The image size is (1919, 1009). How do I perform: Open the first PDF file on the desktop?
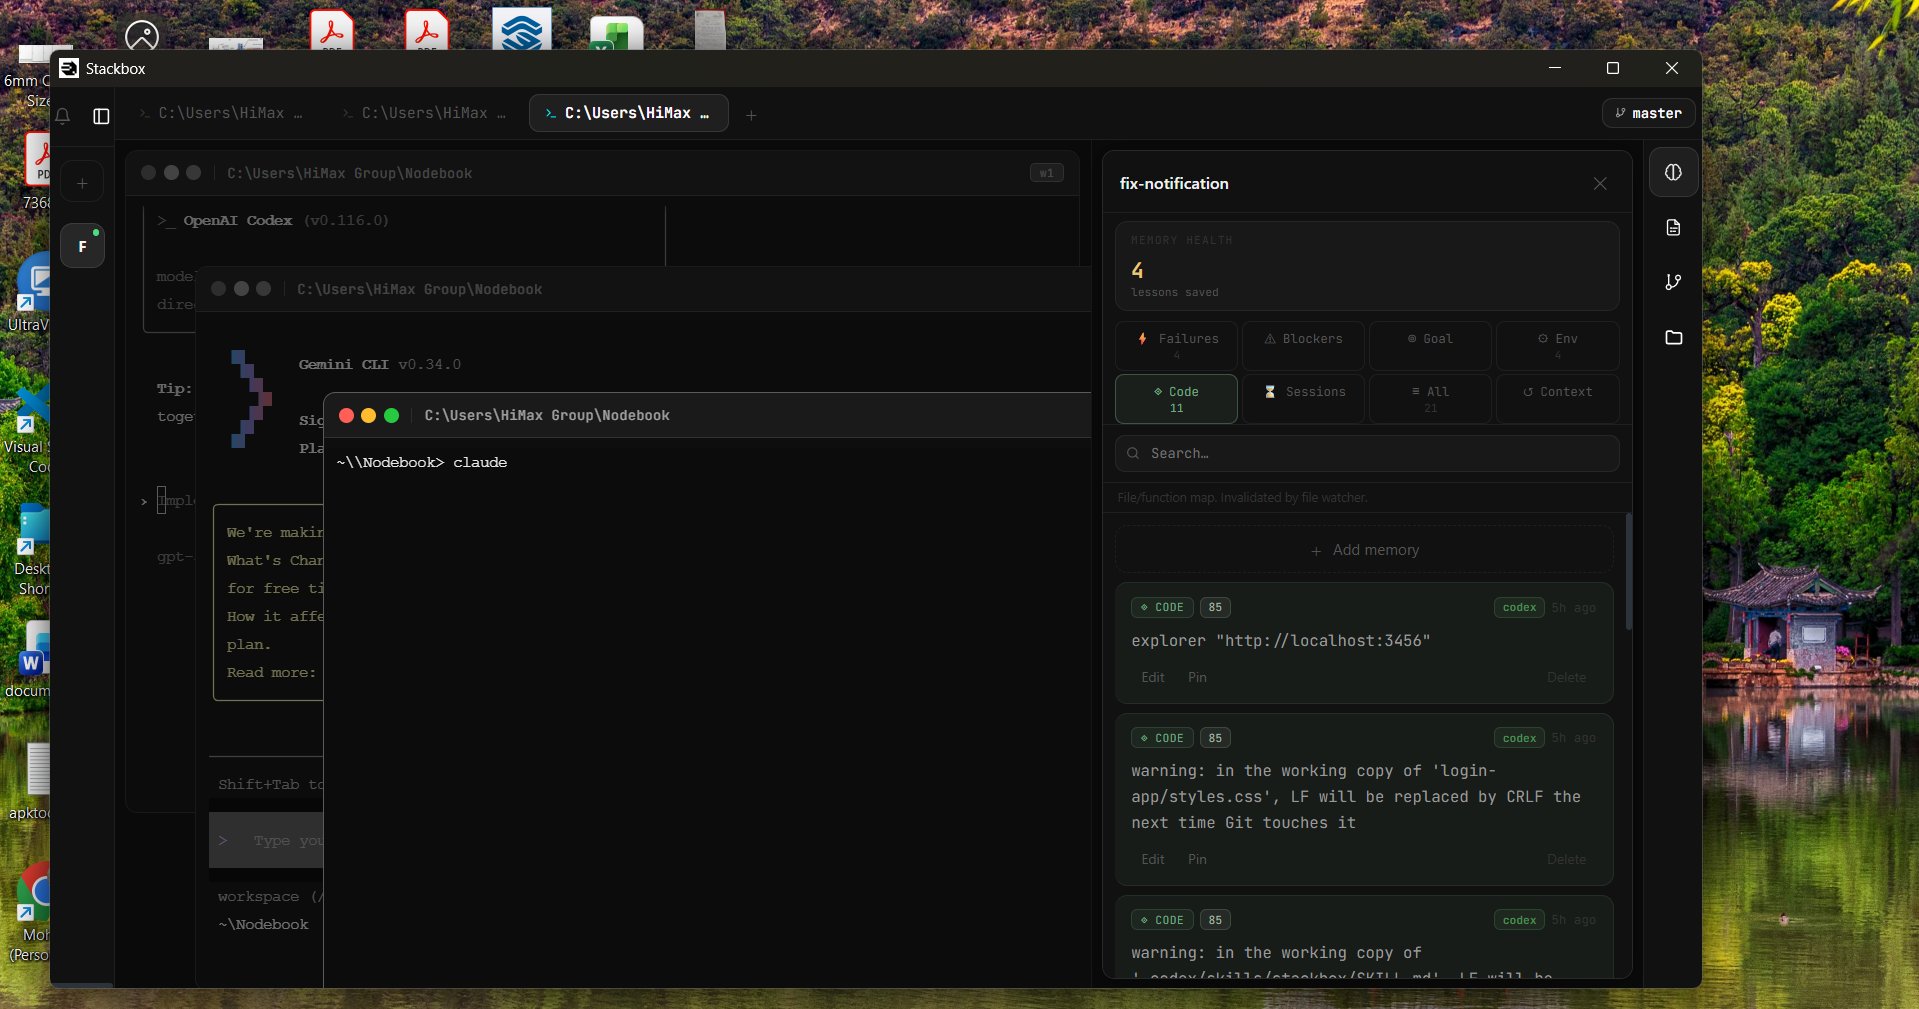point(332,30)
